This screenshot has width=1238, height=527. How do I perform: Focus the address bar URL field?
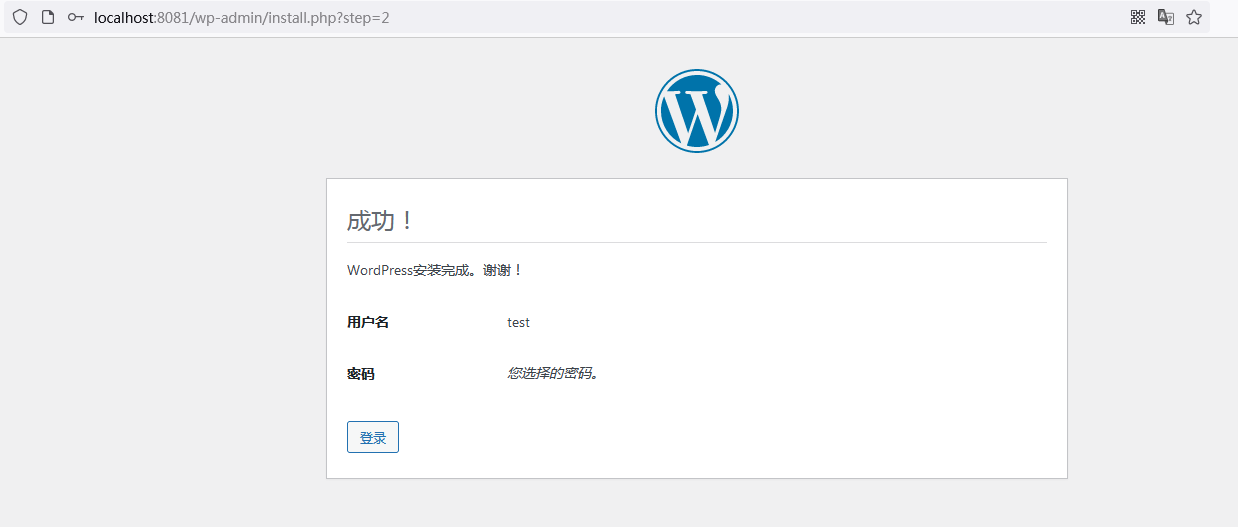click(x=607, y=17)
